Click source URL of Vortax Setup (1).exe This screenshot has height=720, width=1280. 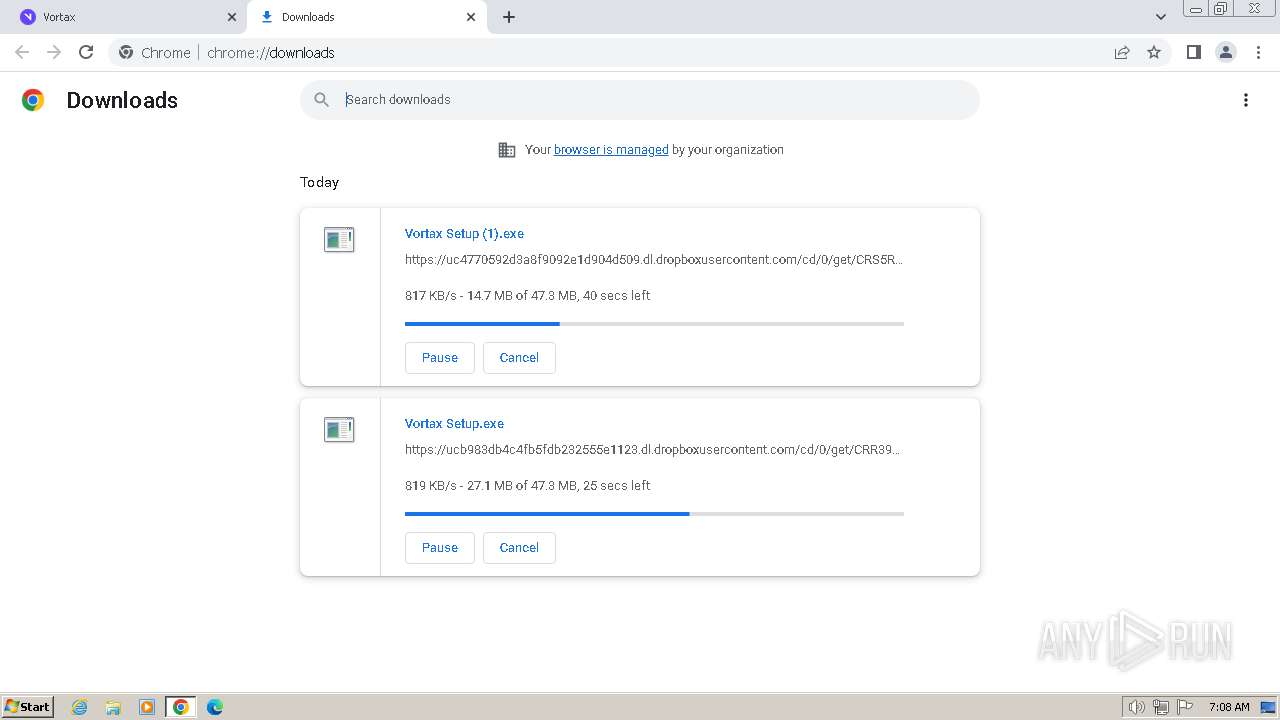click(654, 260)
